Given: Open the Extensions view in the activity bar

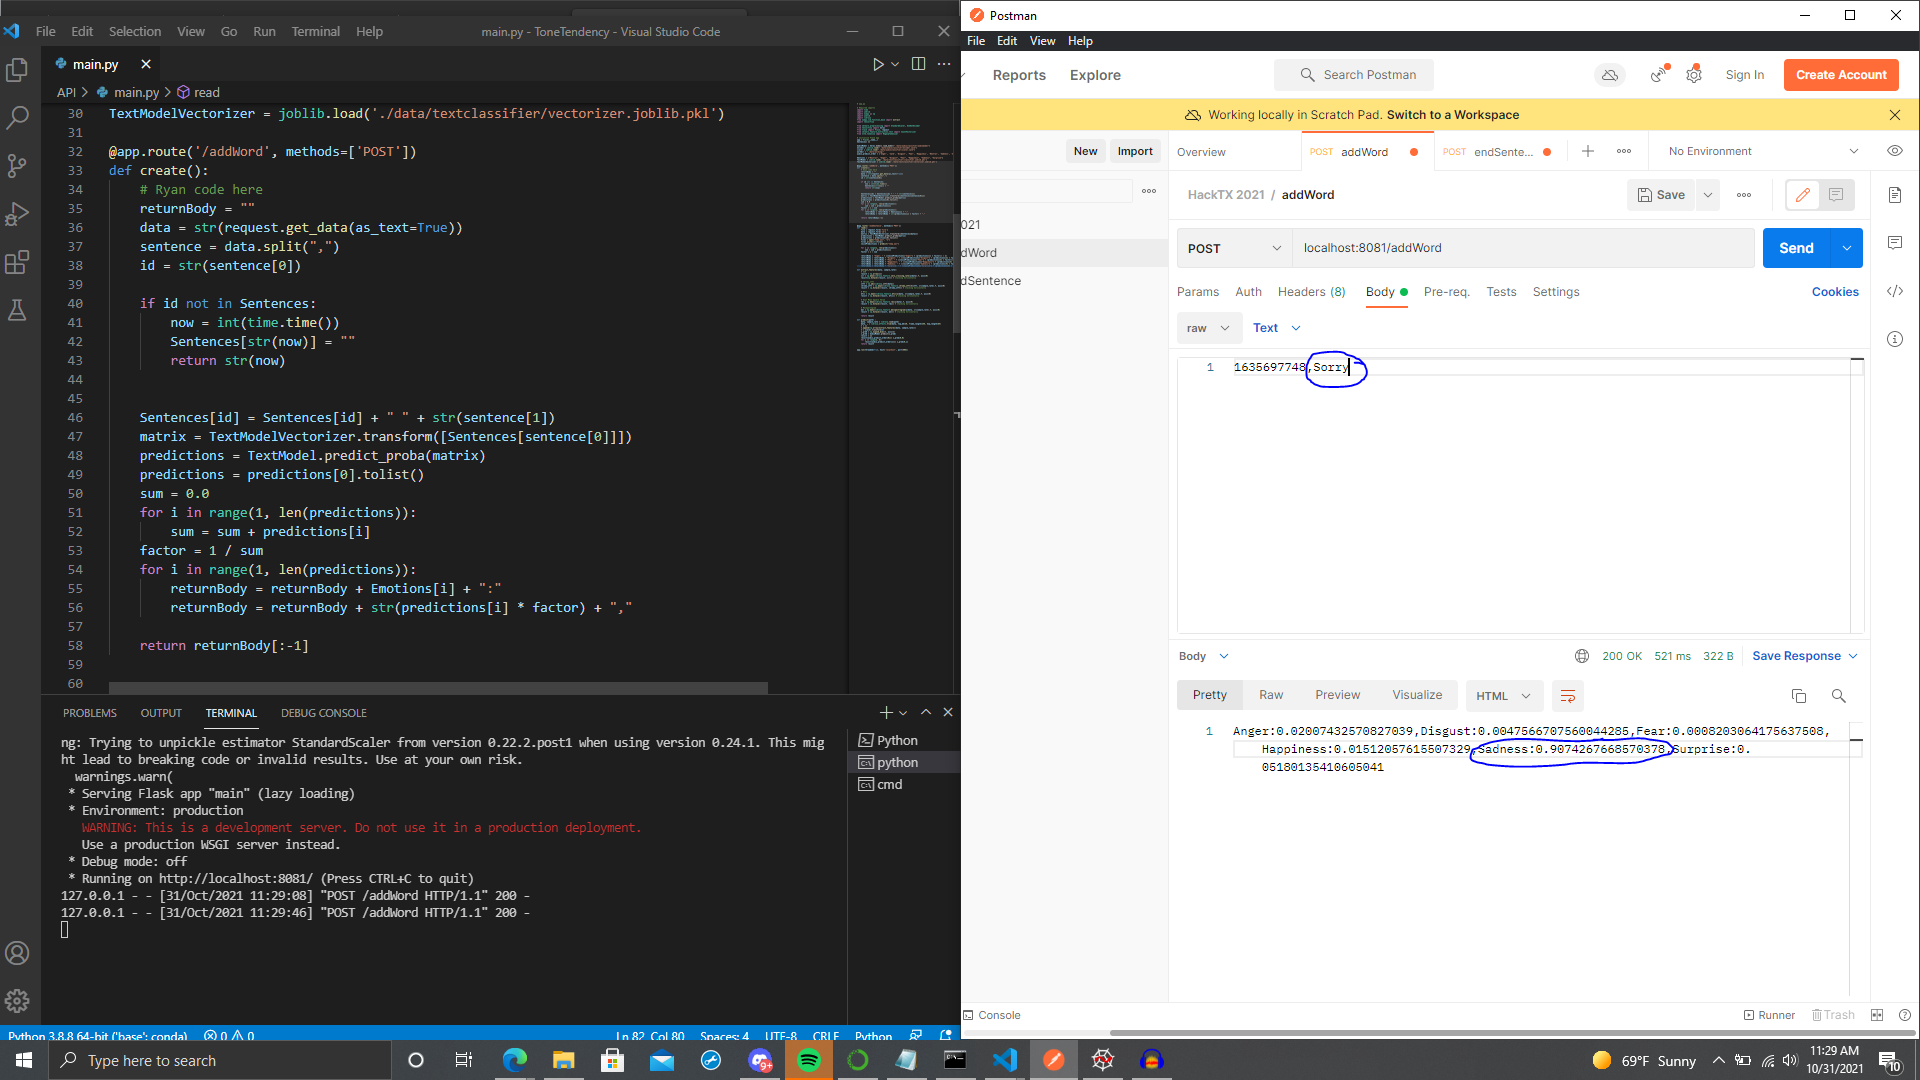Looking at the screenshot, I should (17, 263).
